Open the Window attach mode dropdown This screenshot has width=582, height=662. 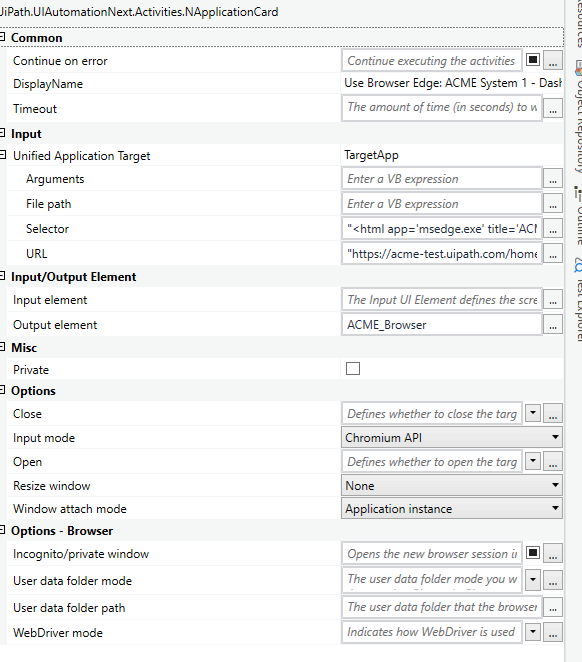[452, 509]
